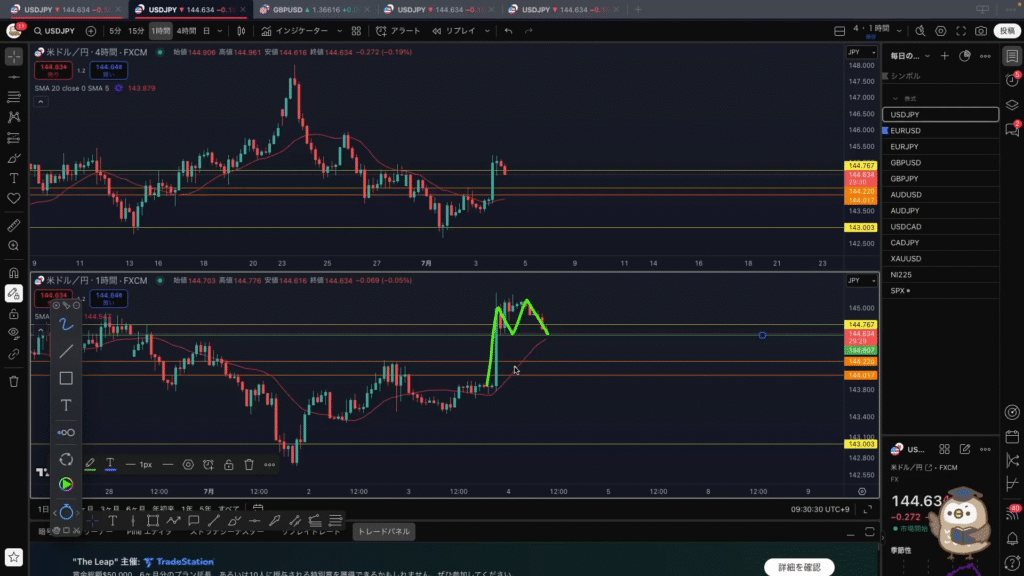Screen dimensions: 1024x576
Task: Toggle hide all drawings eye icon
Action: click(14, 334)
